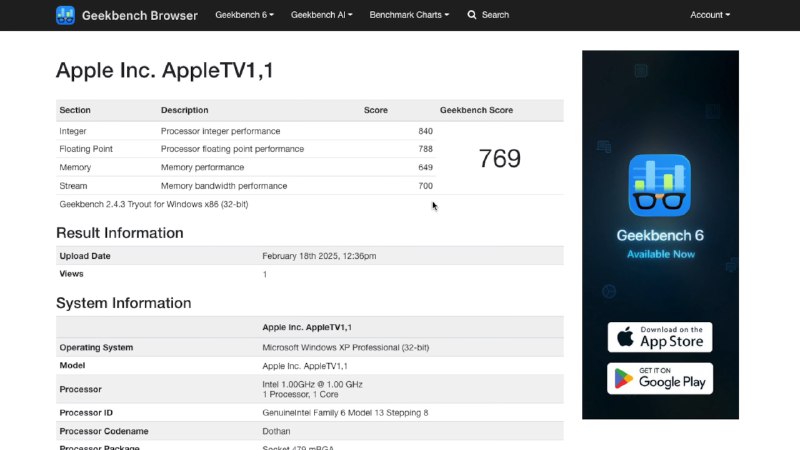Screen dimensions: 800x450
Task: Click the System Information heading
Action: 123,303
